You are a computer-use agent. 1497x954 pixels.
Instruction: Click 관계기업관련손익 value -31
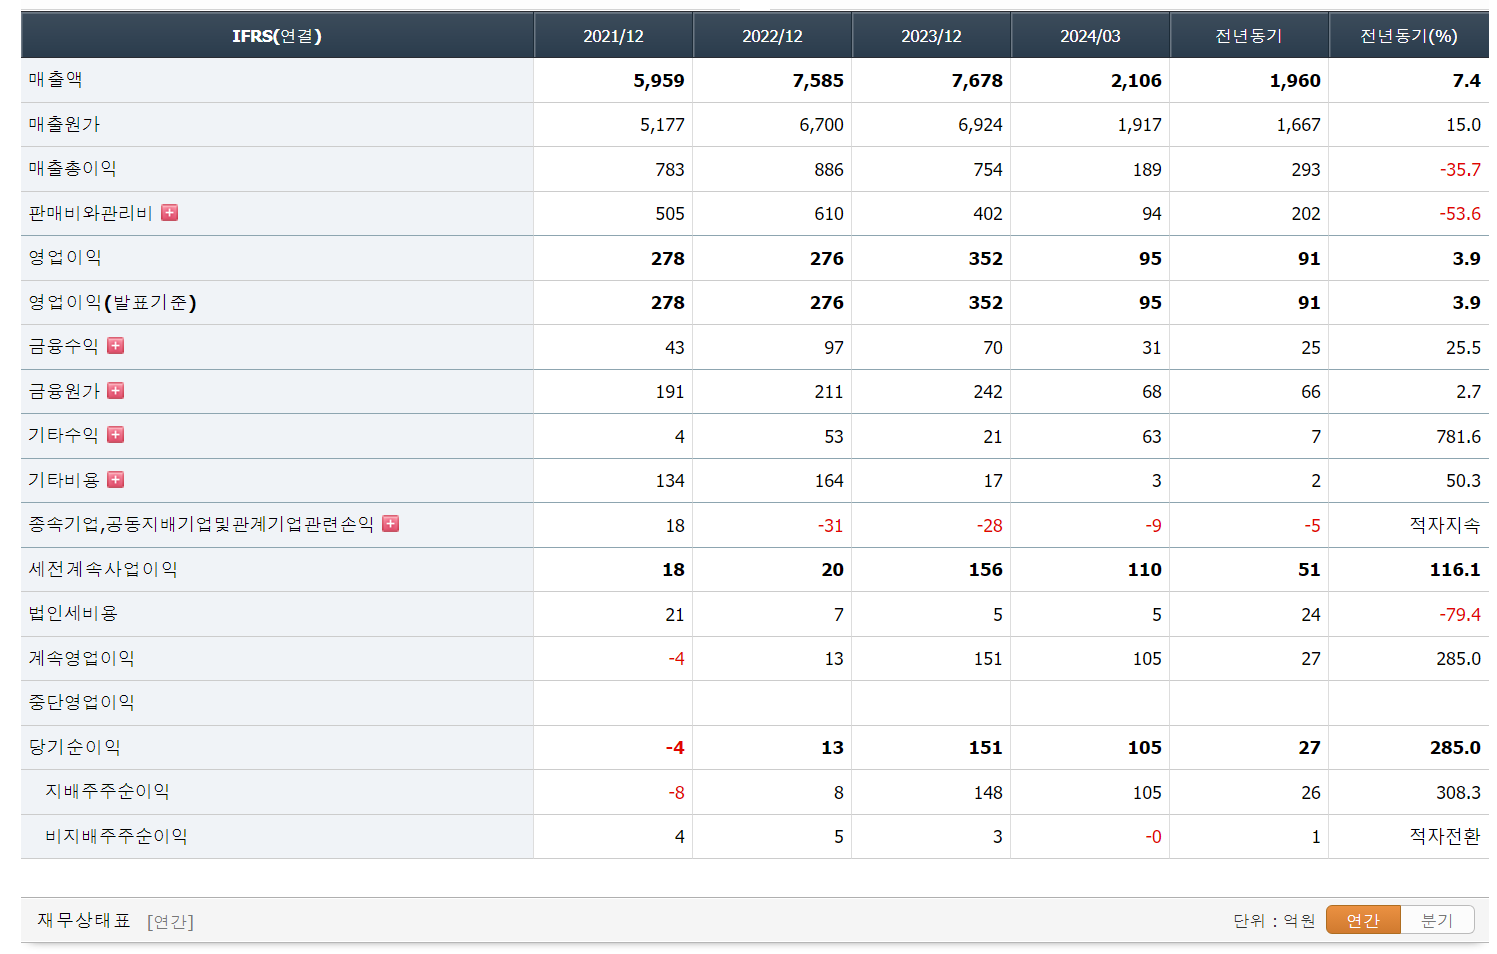click(830, 525)
